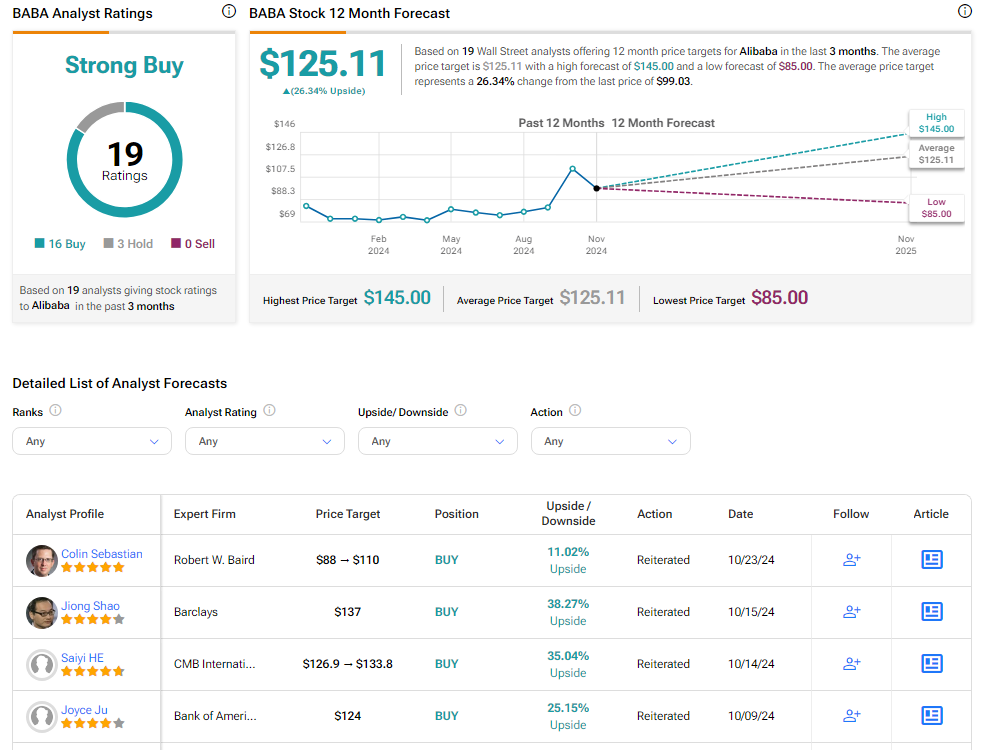Open Colin Sebastian's article icon

coord(931,560)
